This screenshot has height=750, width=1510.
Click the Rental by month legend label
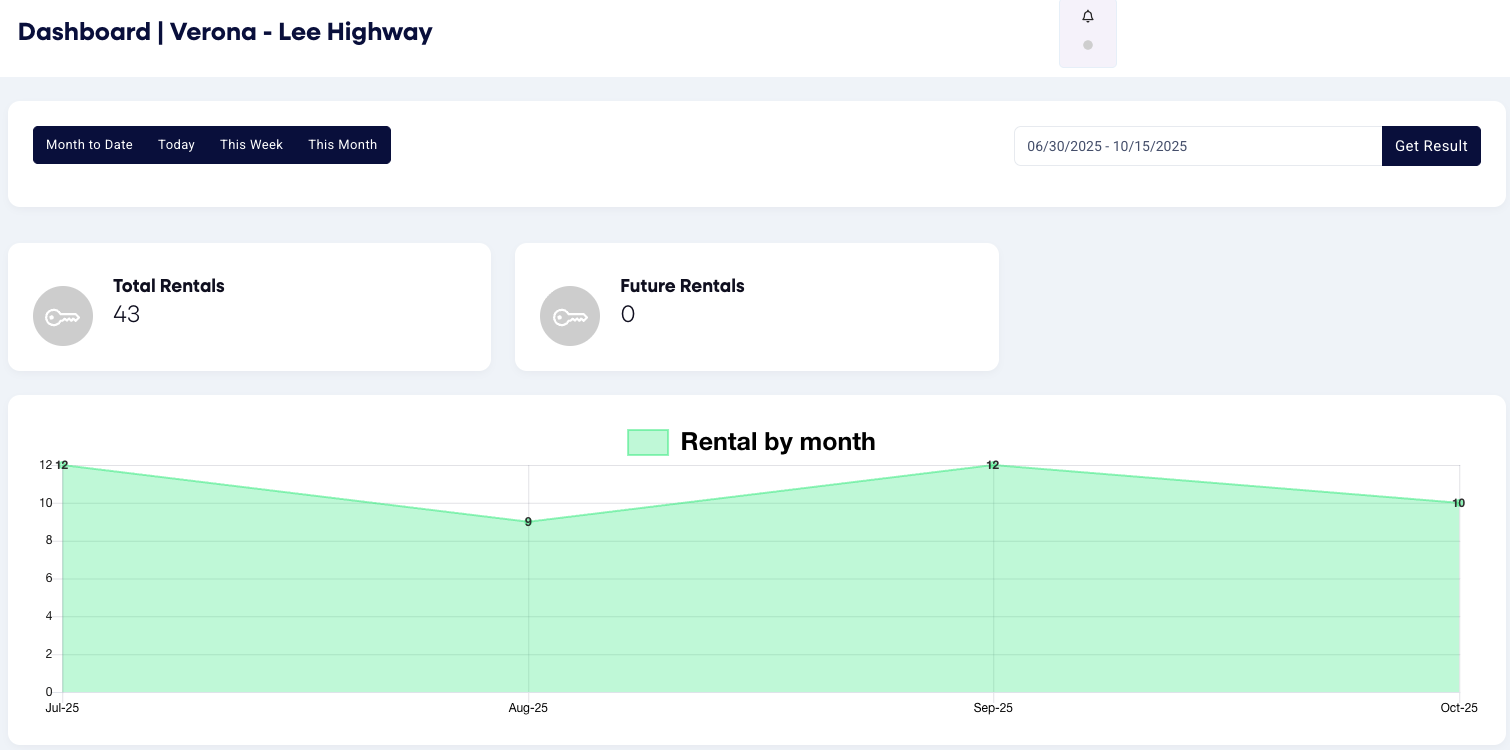[x=778, y=442]
